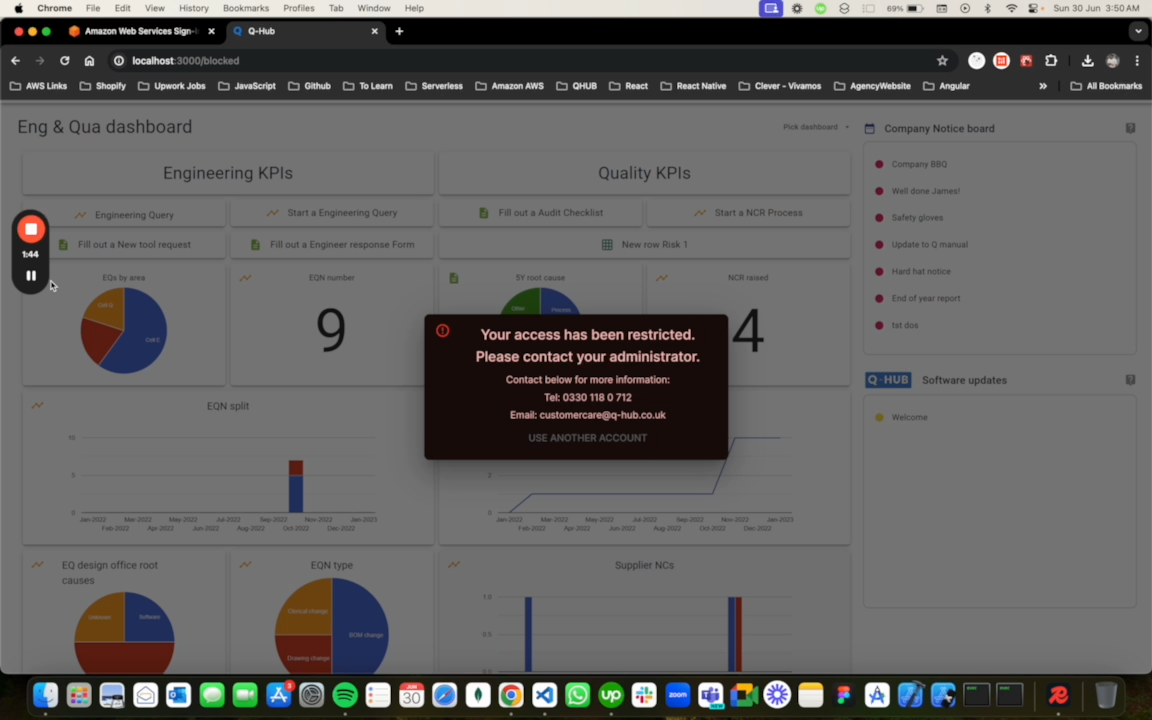Open the Serverless bookmark folder

(433, 86)
